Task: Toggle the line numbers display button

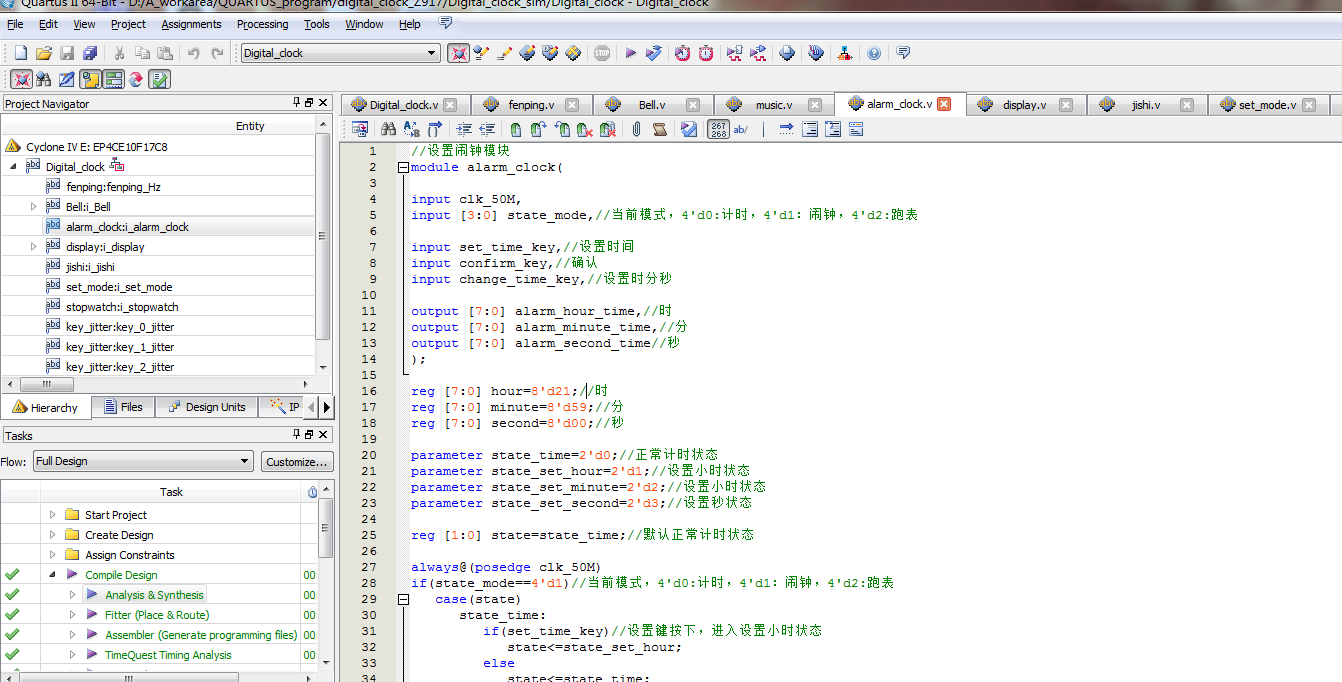Action: click(x=718, y=129)
